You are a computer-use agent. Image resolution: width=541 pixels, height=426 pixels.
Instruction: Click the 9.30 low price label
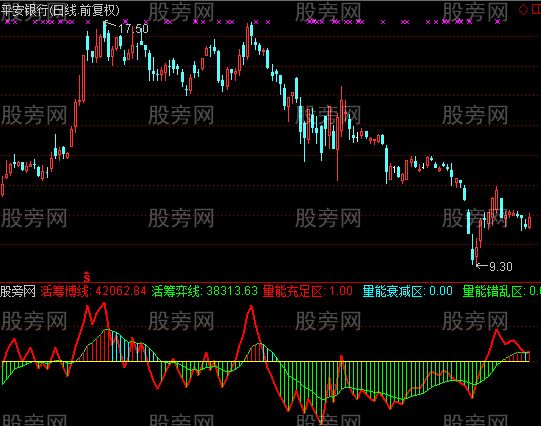pyautogui.click(x=501, y=267)
